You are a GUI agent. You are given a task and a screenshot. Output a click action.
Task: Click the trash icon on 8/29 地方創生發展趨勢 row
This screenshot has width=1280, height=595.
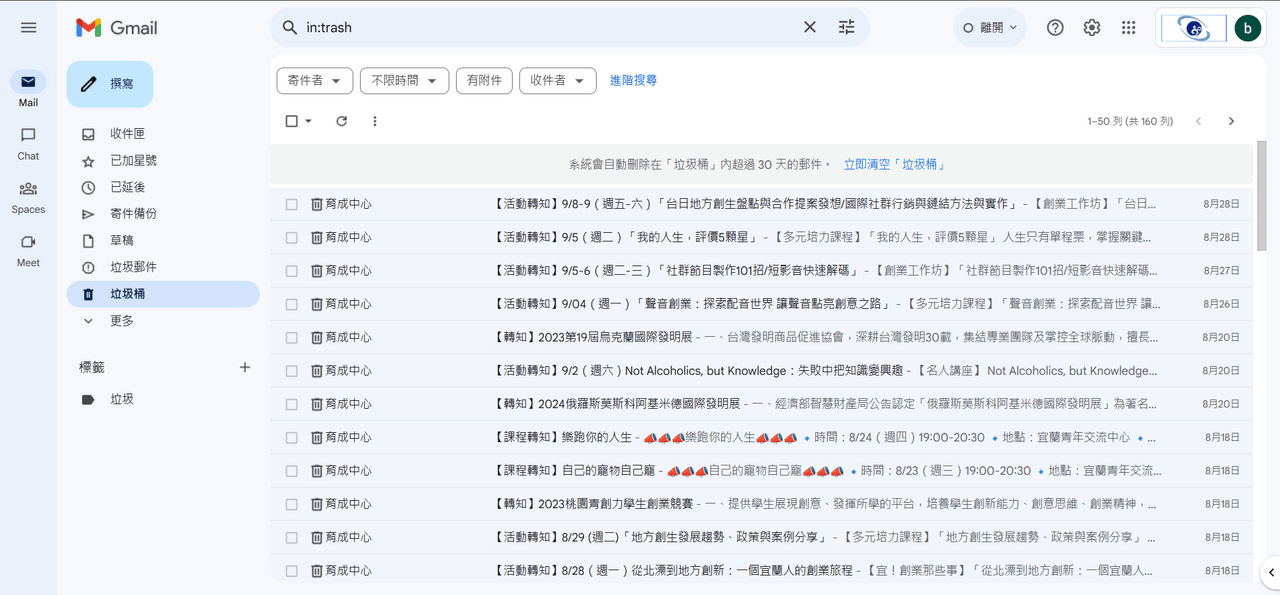point(317,537)
